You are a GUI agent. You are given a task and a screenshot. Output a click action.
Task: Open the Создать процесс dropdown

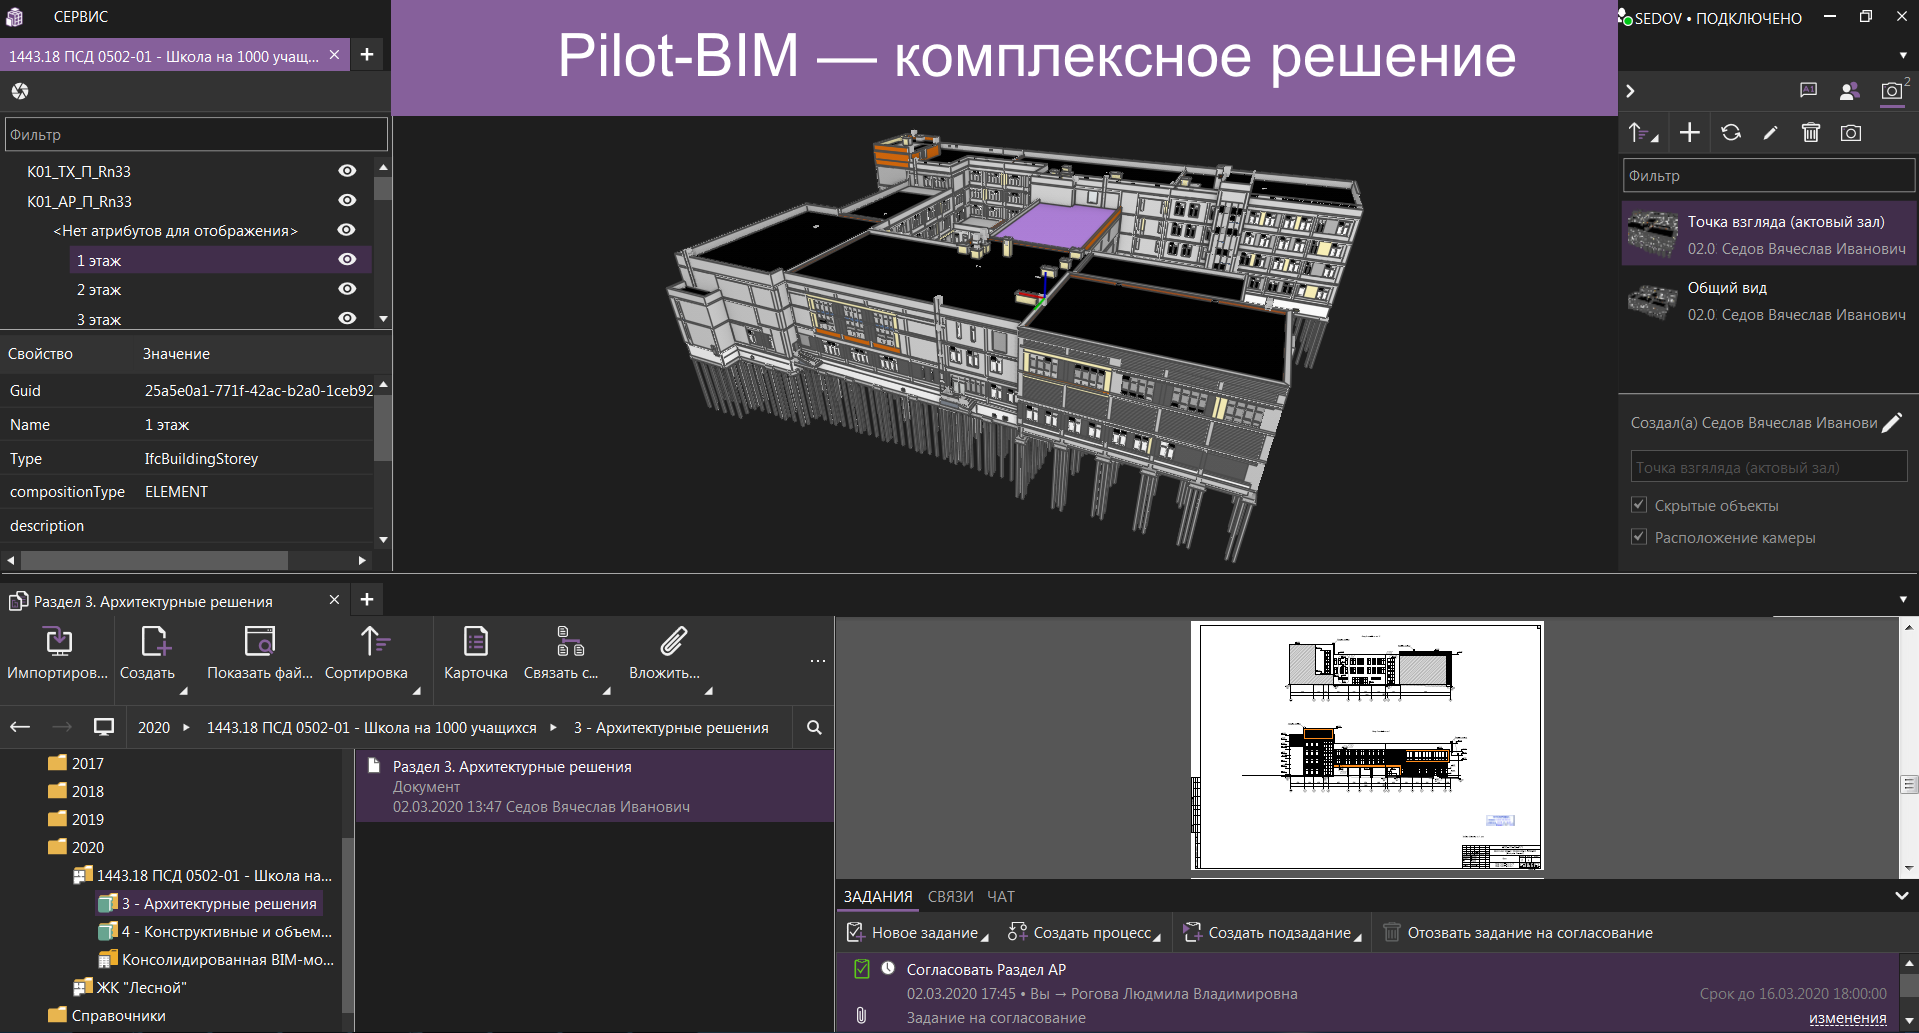coord(1158,937)
